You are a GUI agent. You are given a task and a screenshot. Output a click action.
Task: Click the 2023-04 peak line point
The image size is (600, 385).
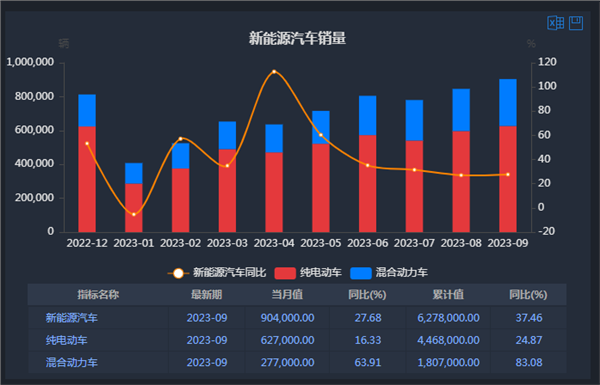click(274, 72)
